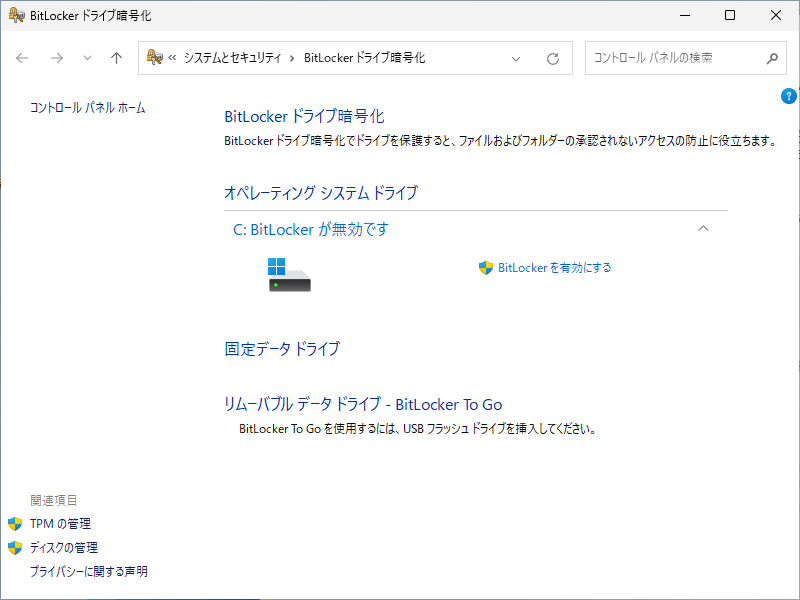Open the address bar history dropdown
800x600 pixels.
(x=516, y=59)
